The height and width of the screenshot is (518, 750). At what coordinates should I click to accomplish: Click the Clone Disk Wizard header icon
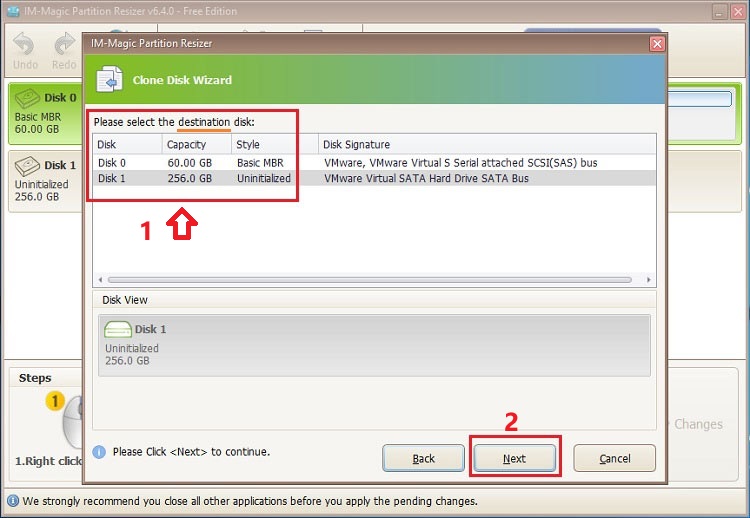tap(110, 79)
